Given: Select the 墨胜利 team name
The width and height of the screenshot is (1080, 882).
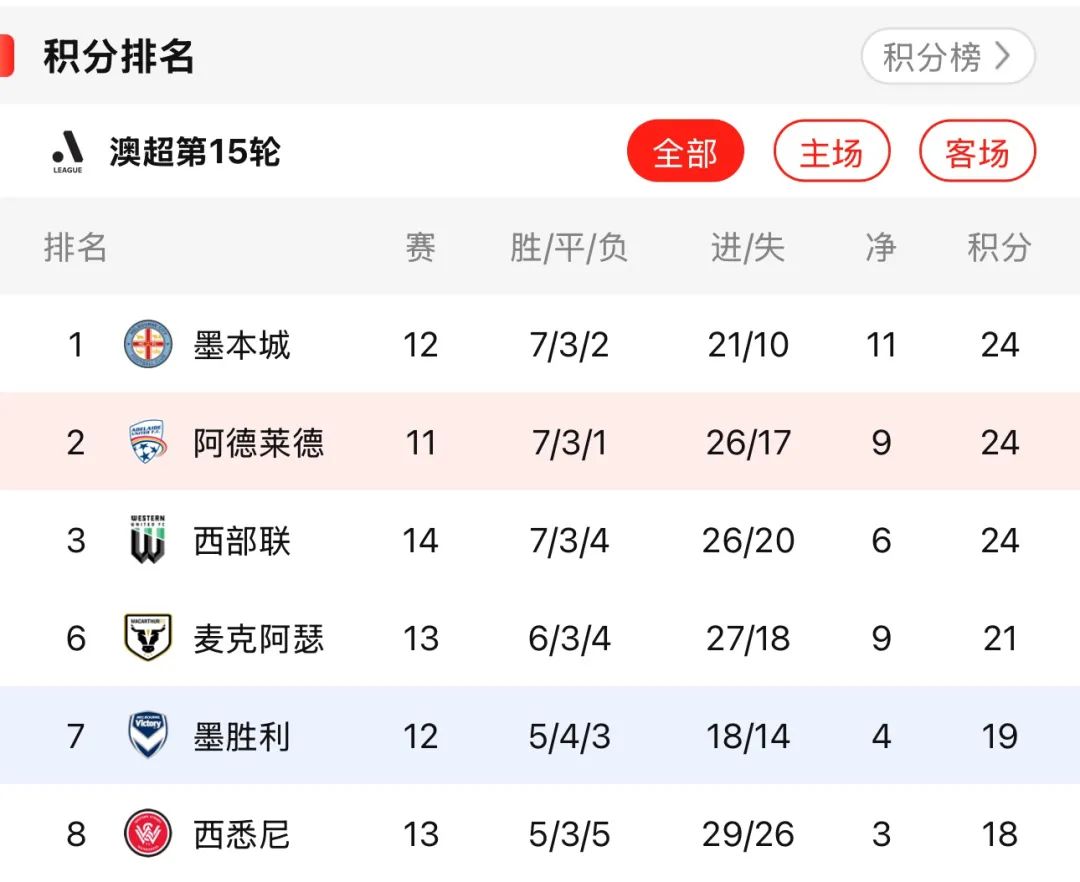Looking at the screenshot, I should pos(242,736).
